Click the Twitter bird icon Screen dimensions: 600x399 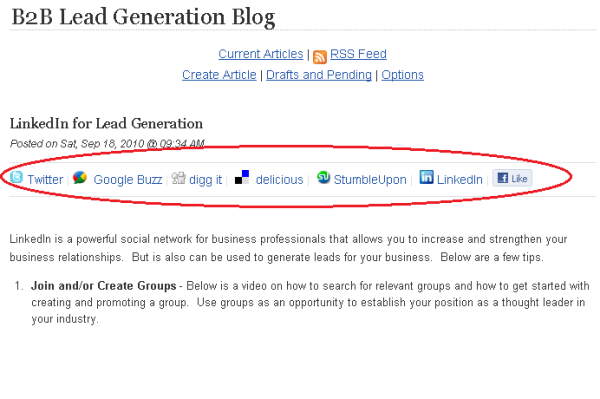[x=16, y=178]
